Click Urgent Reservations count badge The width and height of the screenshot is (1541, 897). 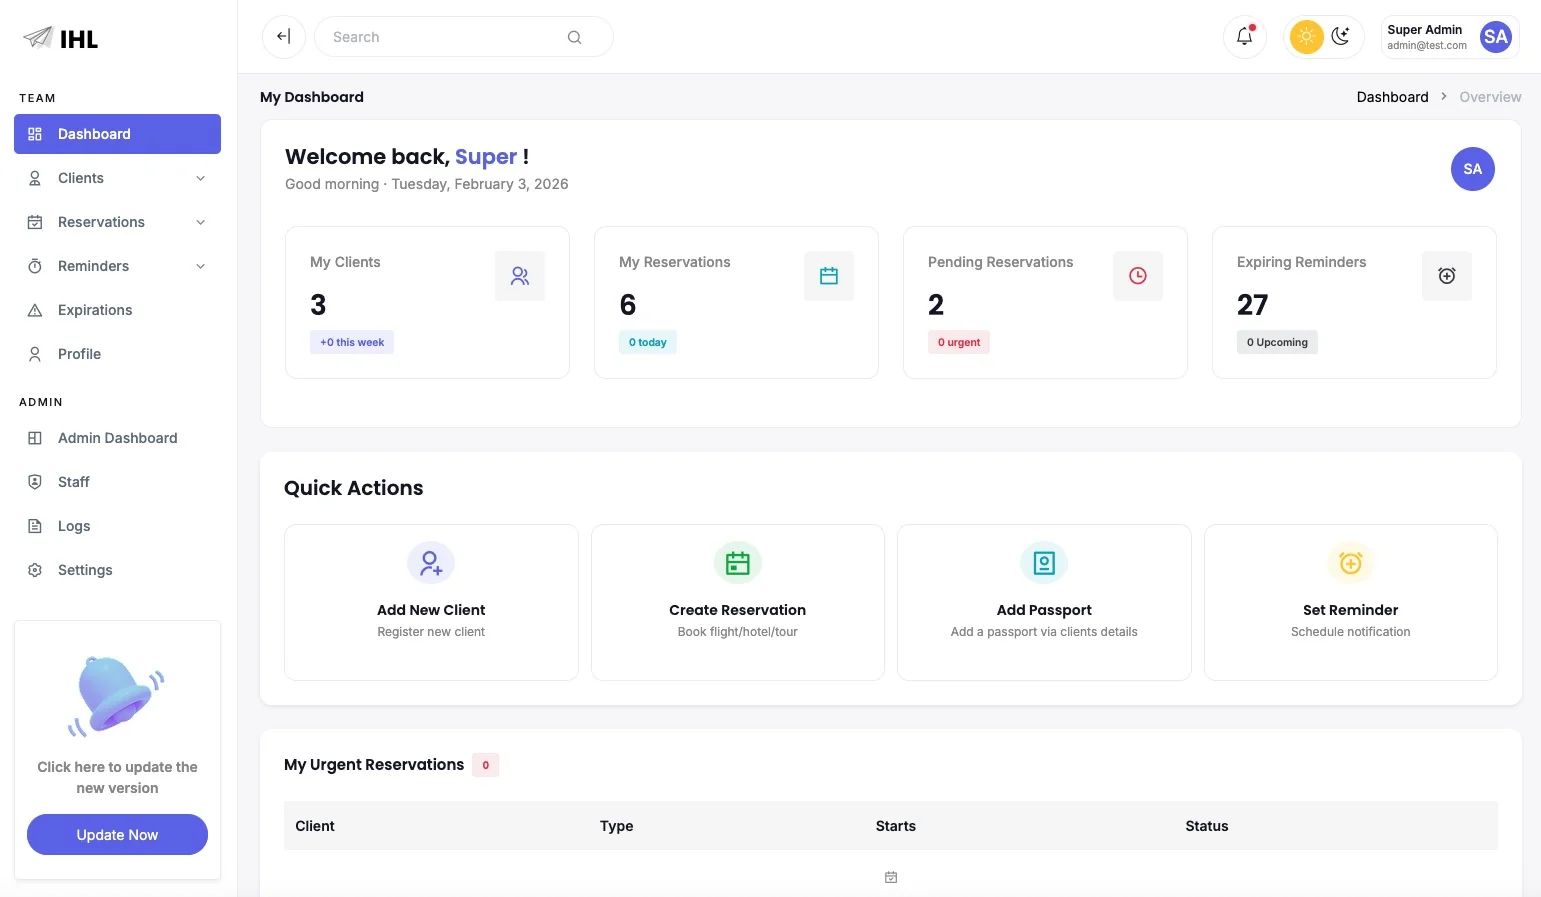pos(486,765)
